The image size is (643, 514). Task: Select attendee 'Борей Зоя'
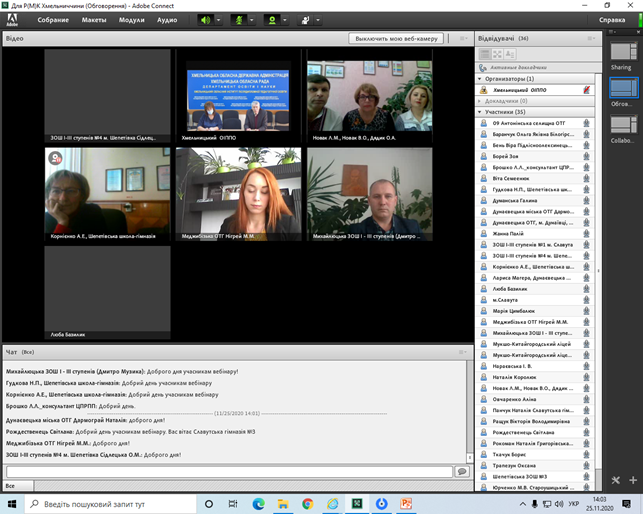[535, 156]
